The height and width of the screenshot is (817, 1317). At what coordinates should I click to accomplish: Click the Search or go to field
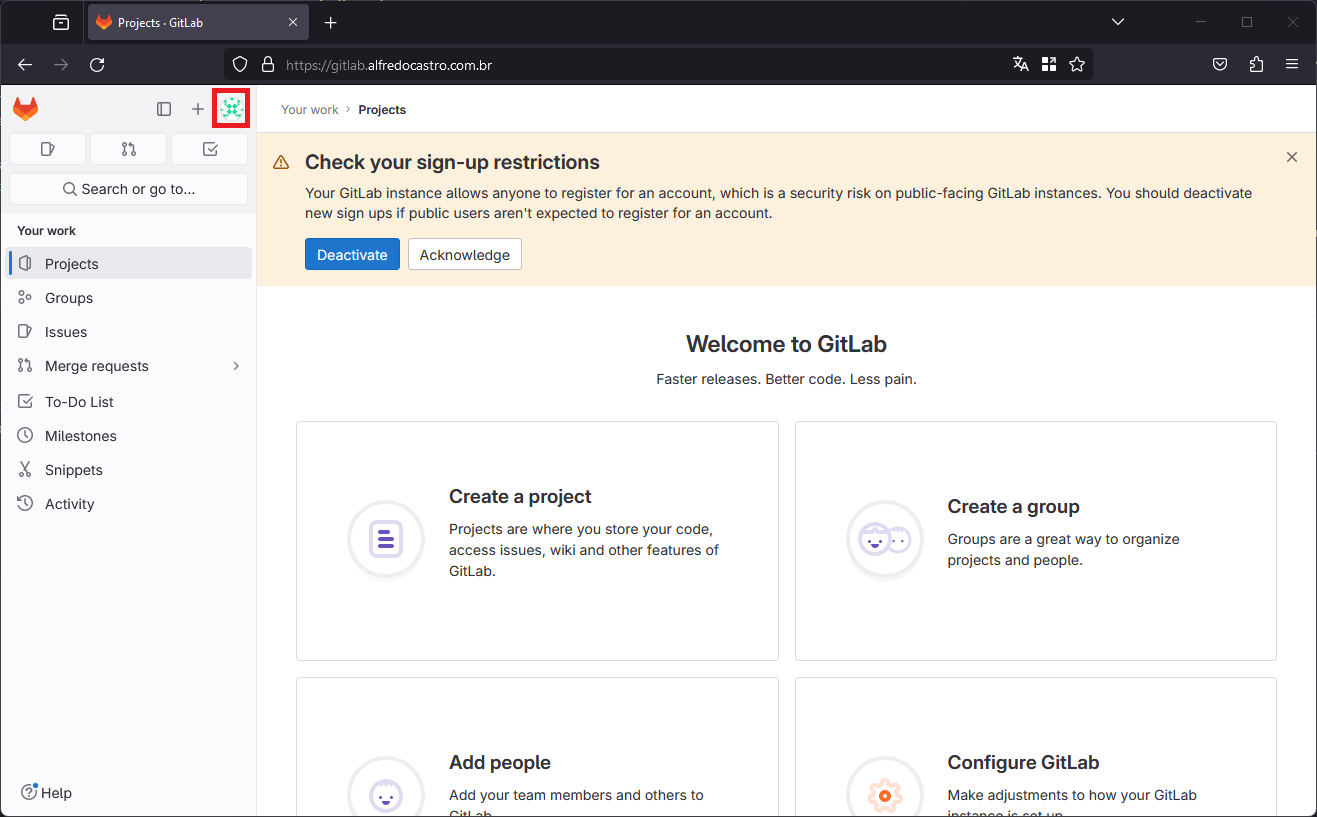(128, 189)
